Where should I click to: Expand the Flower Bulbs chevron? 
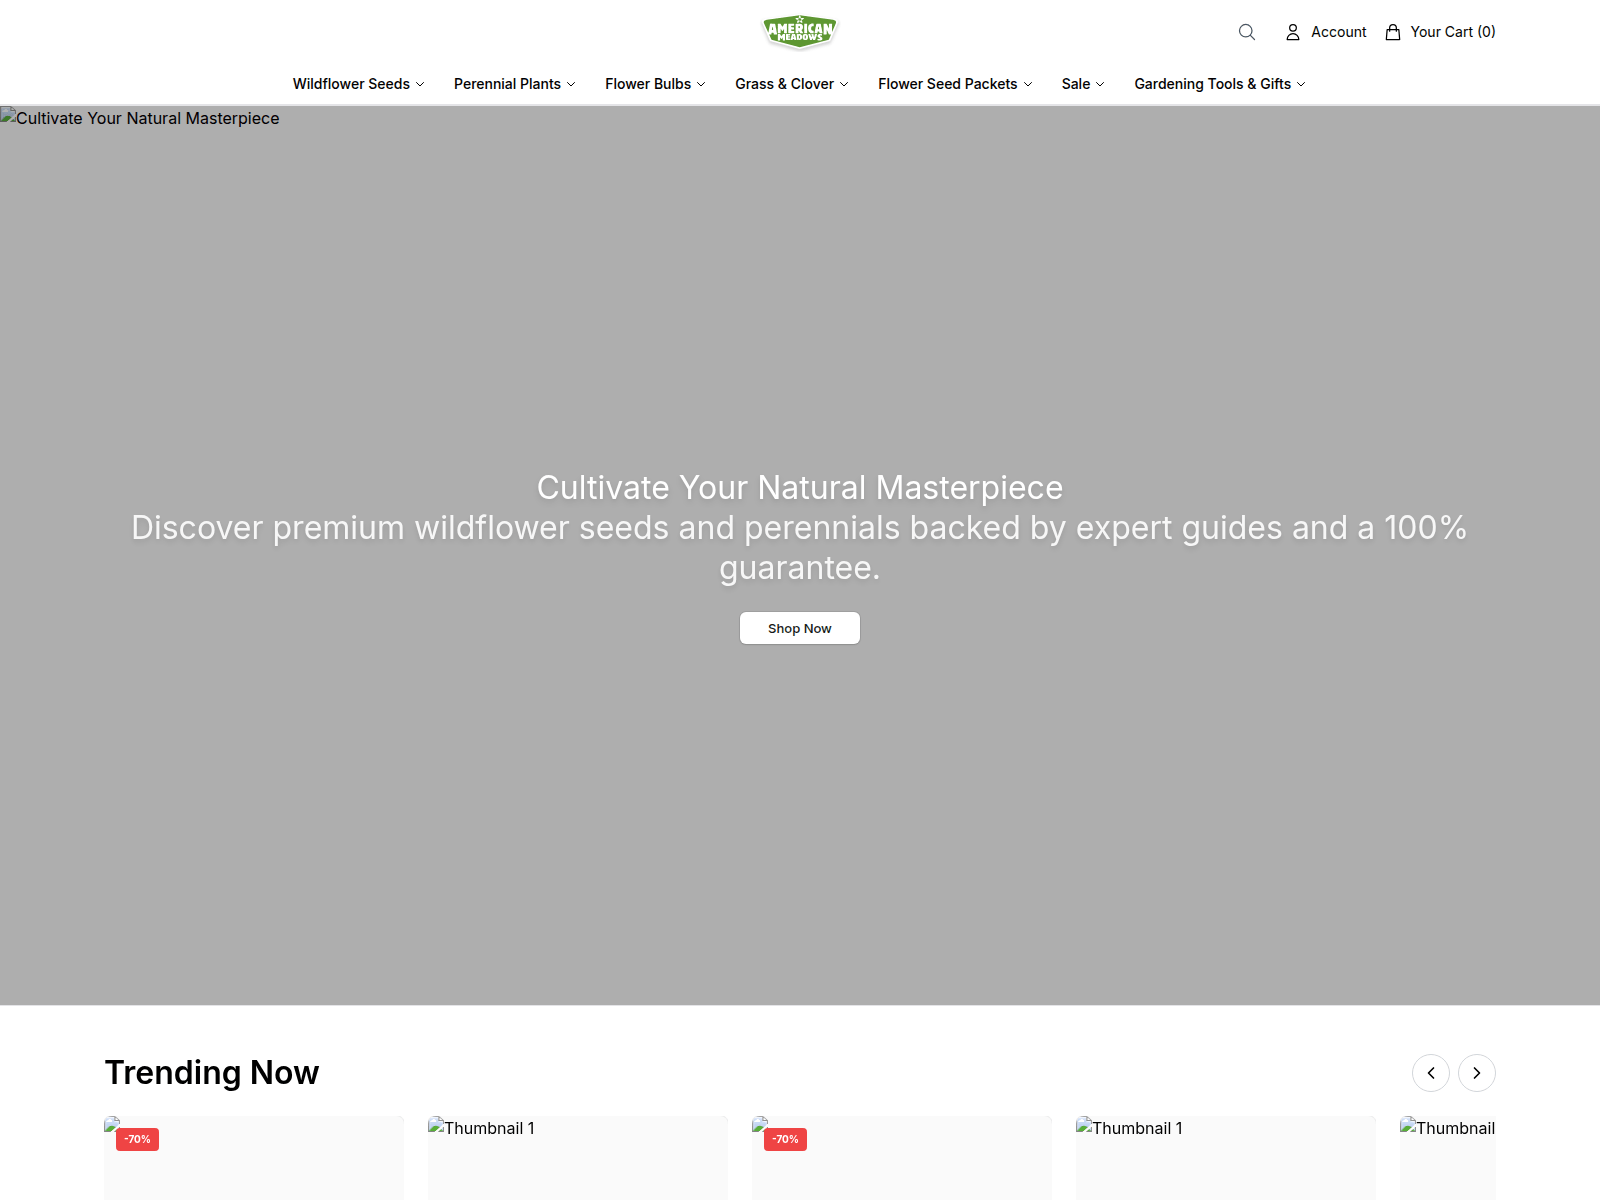tap(701, 84)
